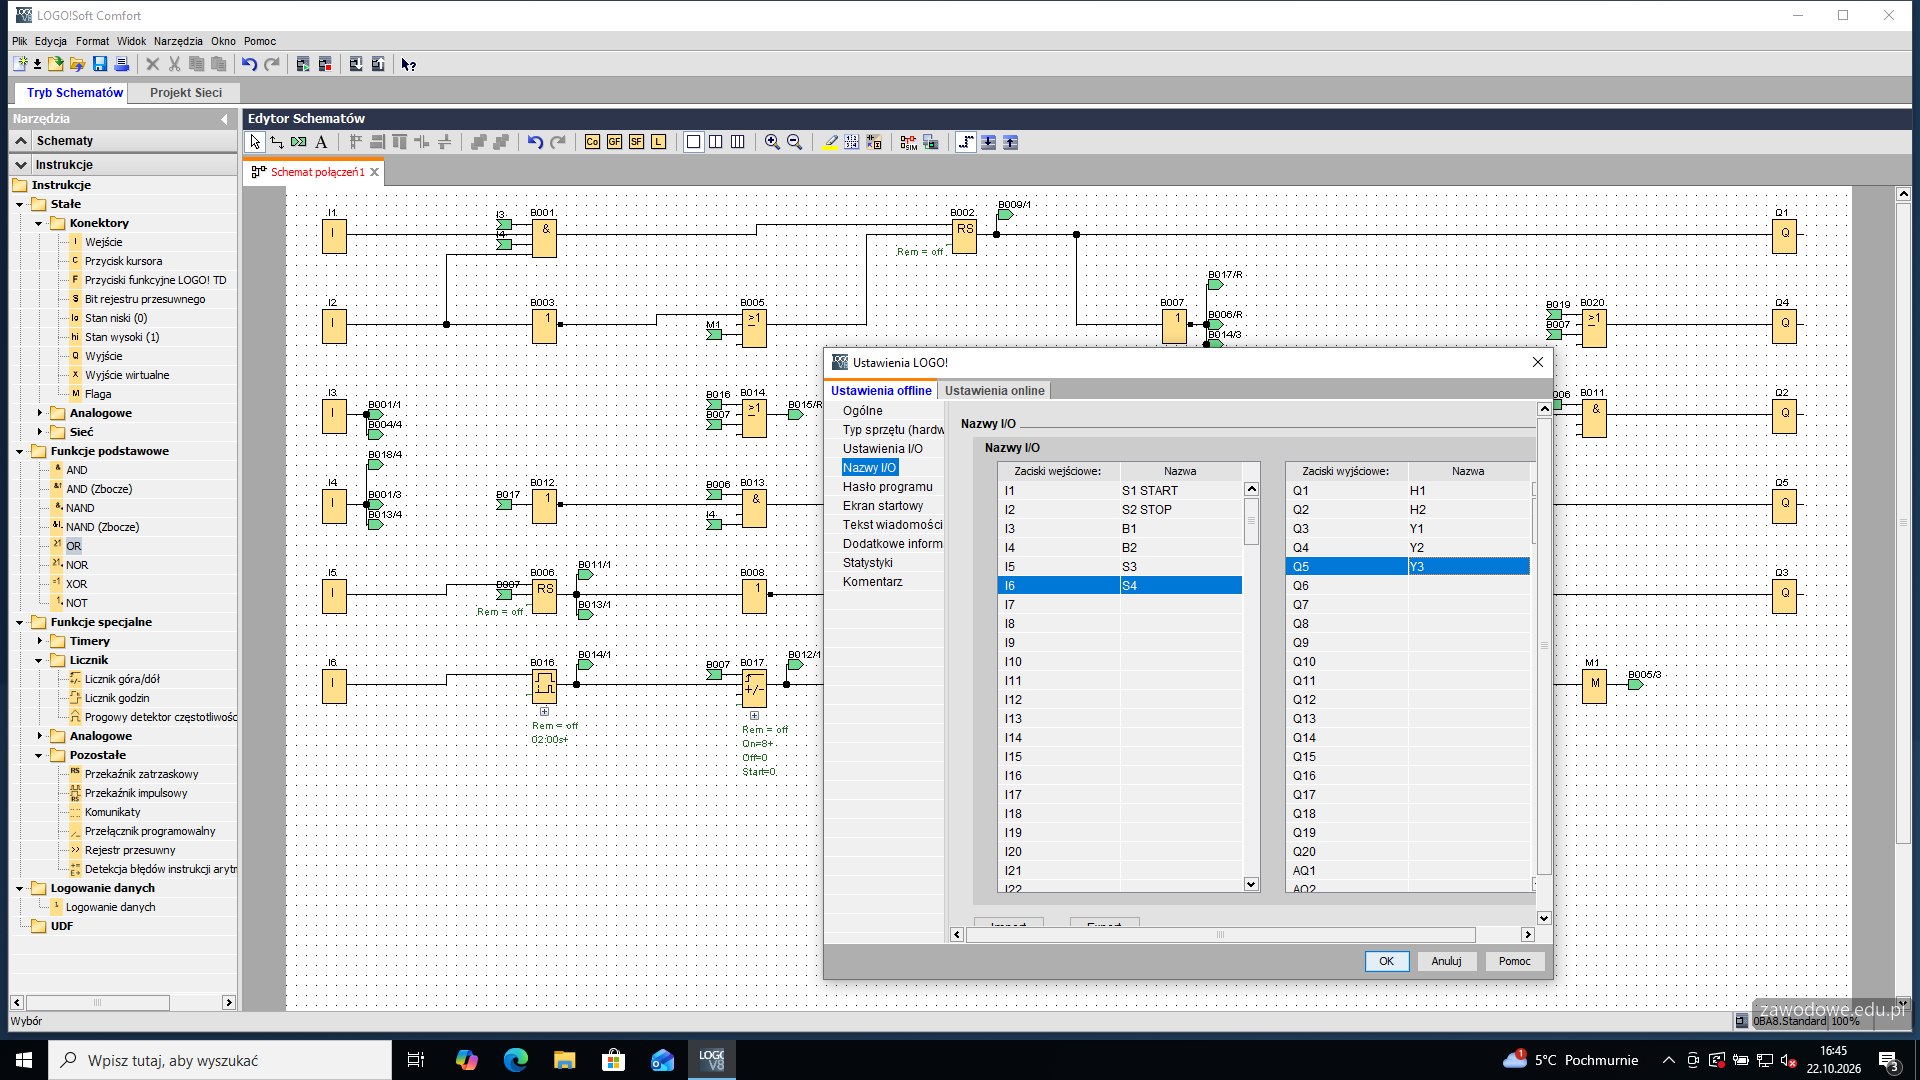Select Hasło programu in settings list
The width and height of the screenshot is (1920, 1080).
click(887, 487)
